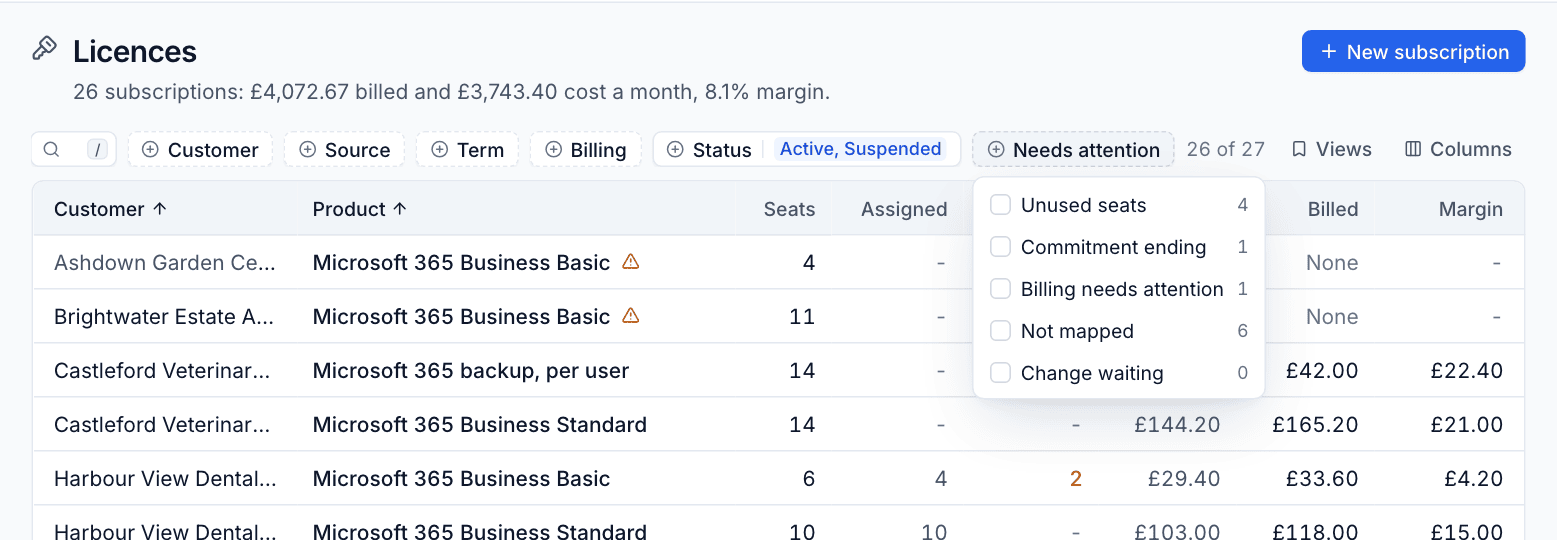The height and width of the screenshot is (540, 1557).
Task: Click the count 4 beside Unused seats
Action: click(1243, 205)
